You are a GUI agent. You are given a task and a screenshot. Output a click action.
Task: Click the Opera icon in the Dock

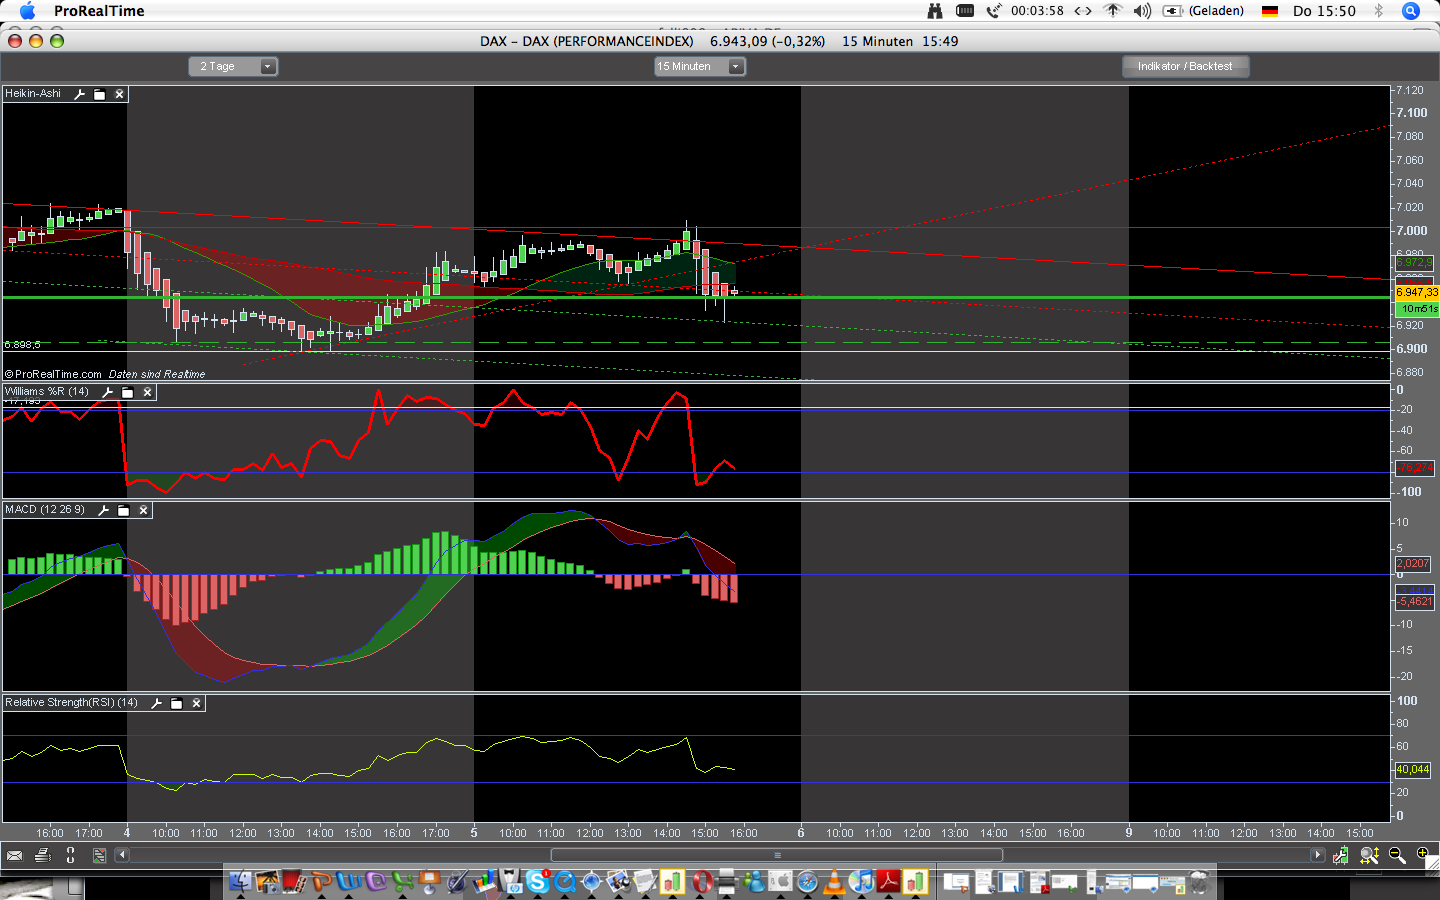tap(701, 881)
